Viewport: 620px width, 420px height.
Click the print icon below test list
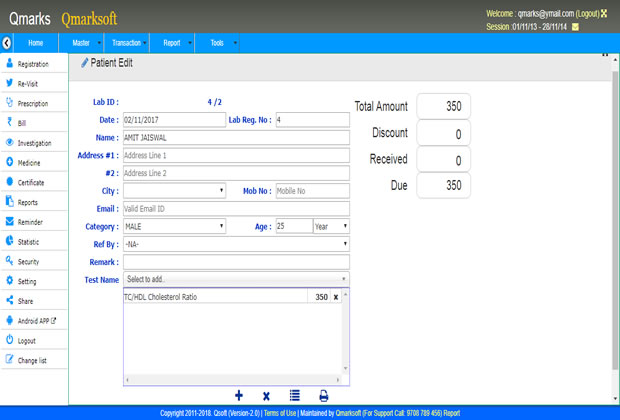[x=323, y=395]
